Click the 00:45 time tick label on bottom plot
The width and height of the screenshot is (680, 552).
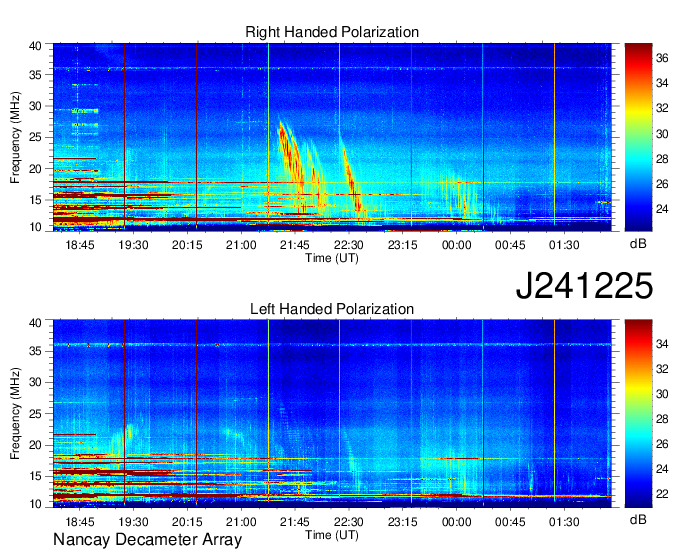[x=510, y=522]
